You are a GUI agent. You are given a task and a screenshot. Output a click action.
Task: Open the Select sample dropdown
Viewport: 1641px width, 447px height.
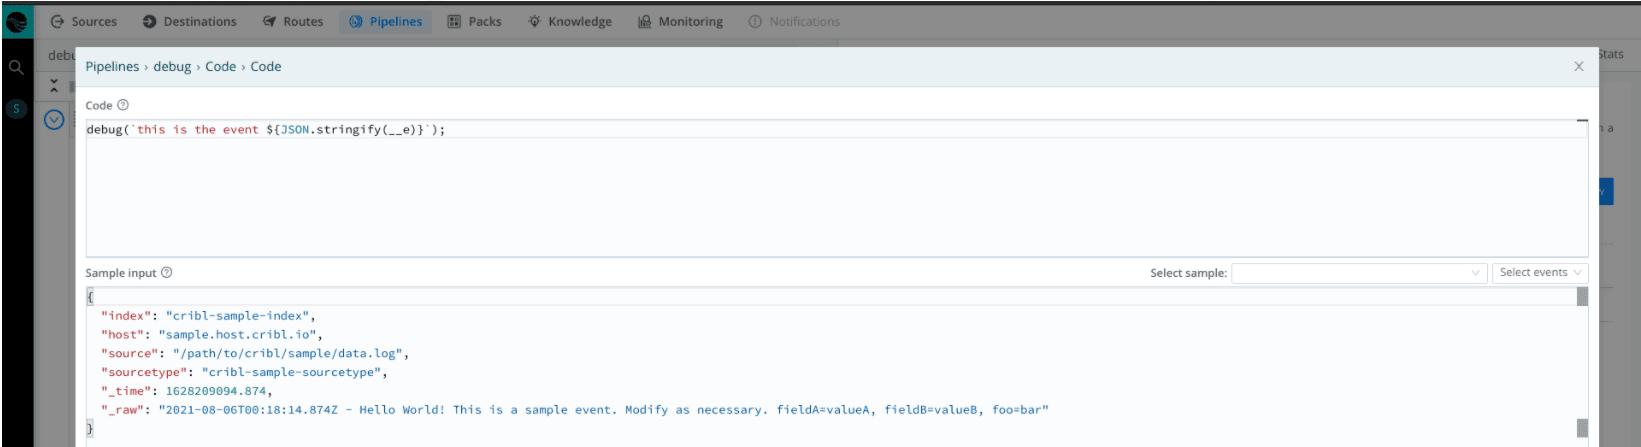(x=1358, y=273)
